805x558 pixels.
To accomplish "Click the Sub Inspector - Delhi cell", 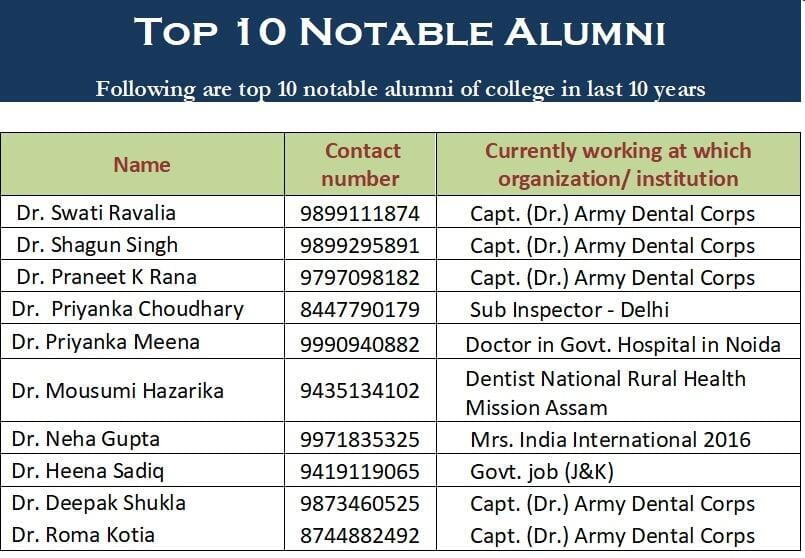I will click(x=618, y=309).
